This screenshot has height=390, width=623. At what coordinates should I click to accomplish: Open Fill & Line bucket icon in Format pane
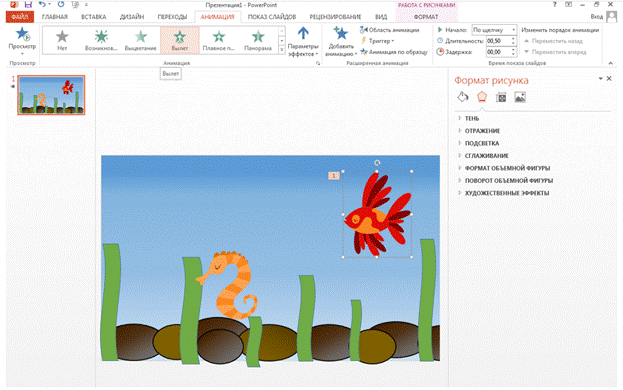pos(463,97)
